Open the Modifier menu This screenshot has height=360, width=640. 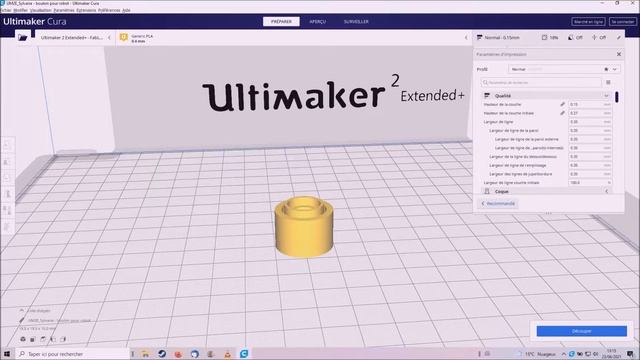(20, 10)
